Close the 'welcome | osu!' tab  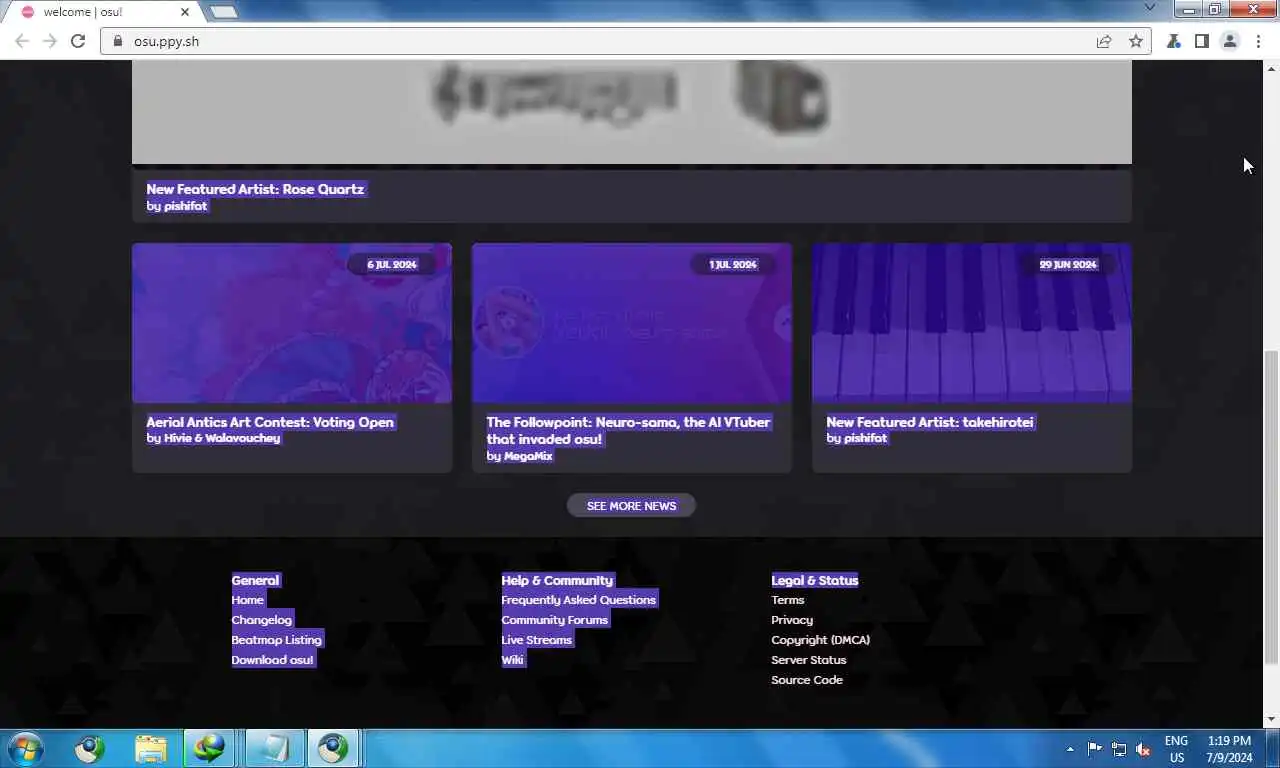click(x=185, y=12)
